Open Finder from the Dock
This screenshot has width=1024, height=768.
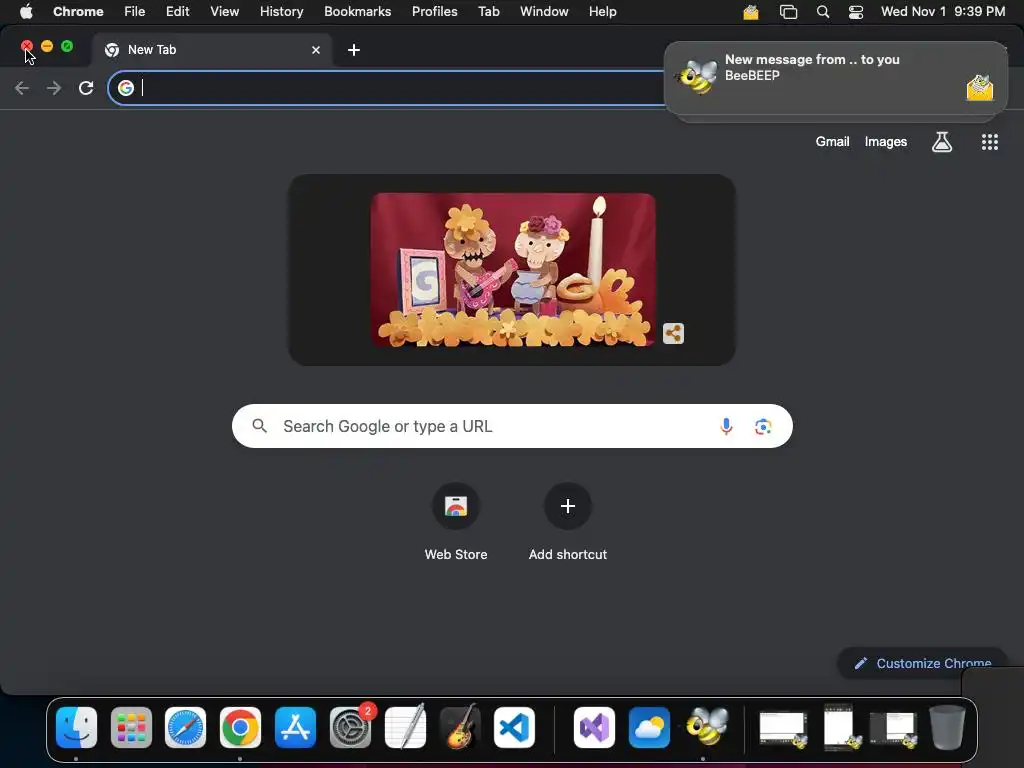pos(76,728)
